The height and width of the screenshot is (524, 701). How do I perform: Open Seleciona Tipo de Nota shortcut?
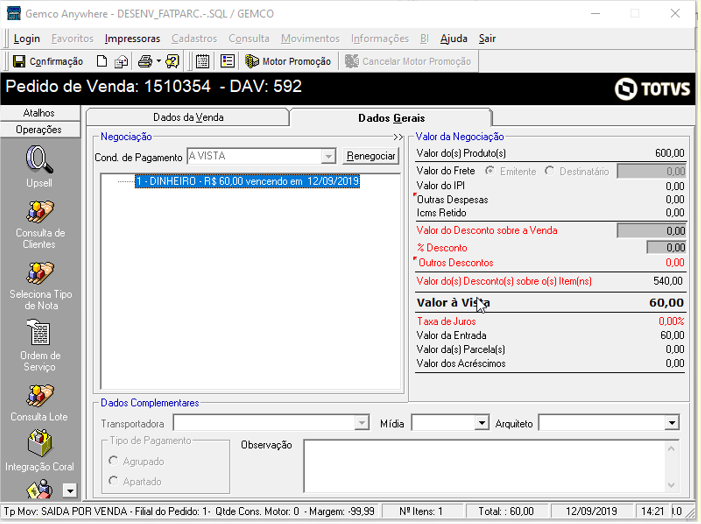pyautogui.click(x=40, y=286)
